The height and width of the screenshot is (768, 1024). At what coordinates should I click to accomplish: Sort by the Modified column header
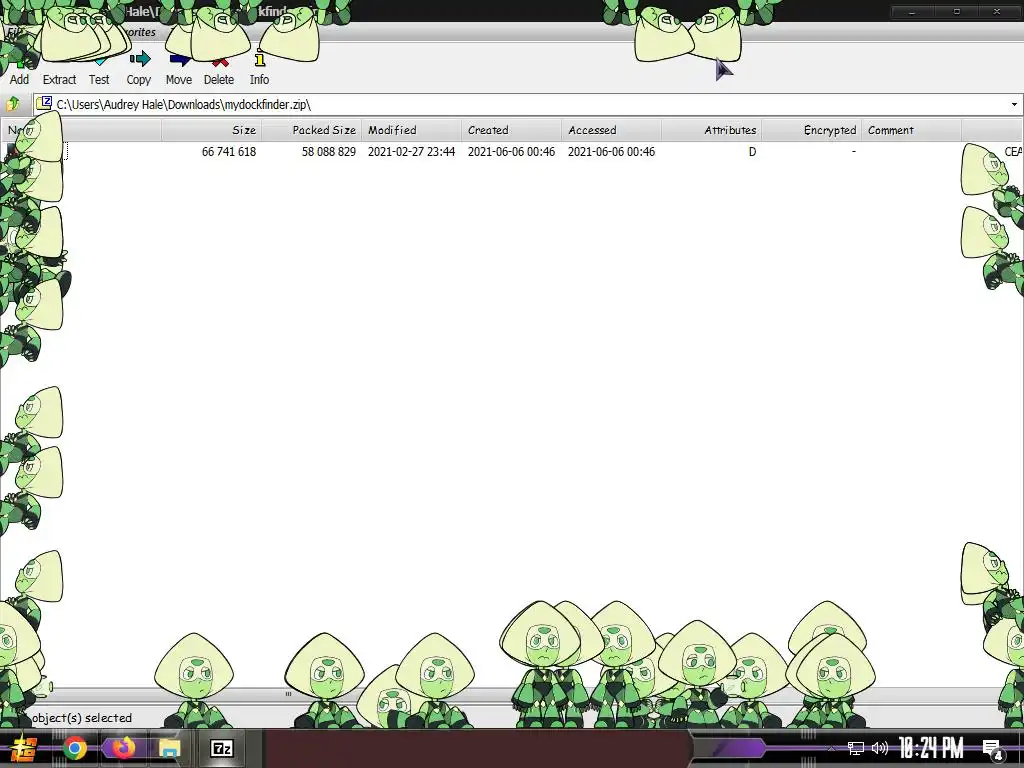[411, 130]
